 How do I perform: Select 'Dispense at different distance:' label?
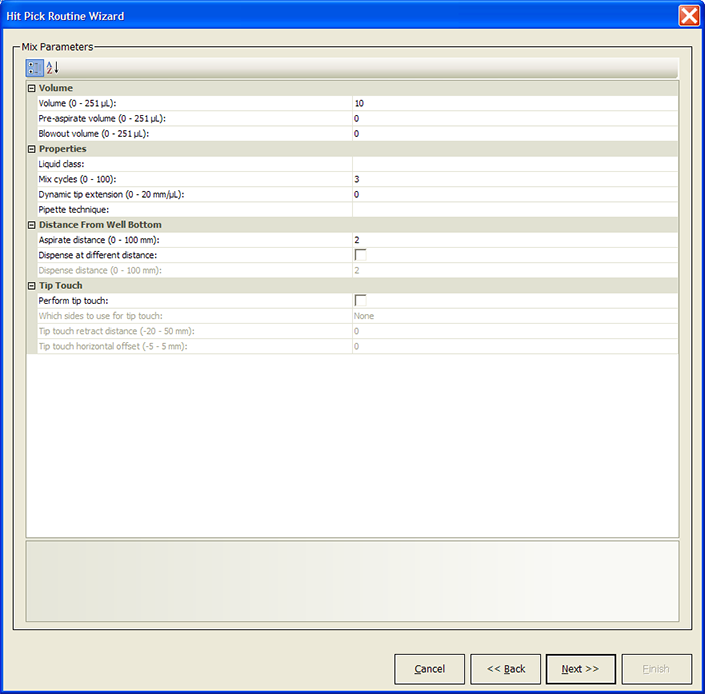(98, 255)
